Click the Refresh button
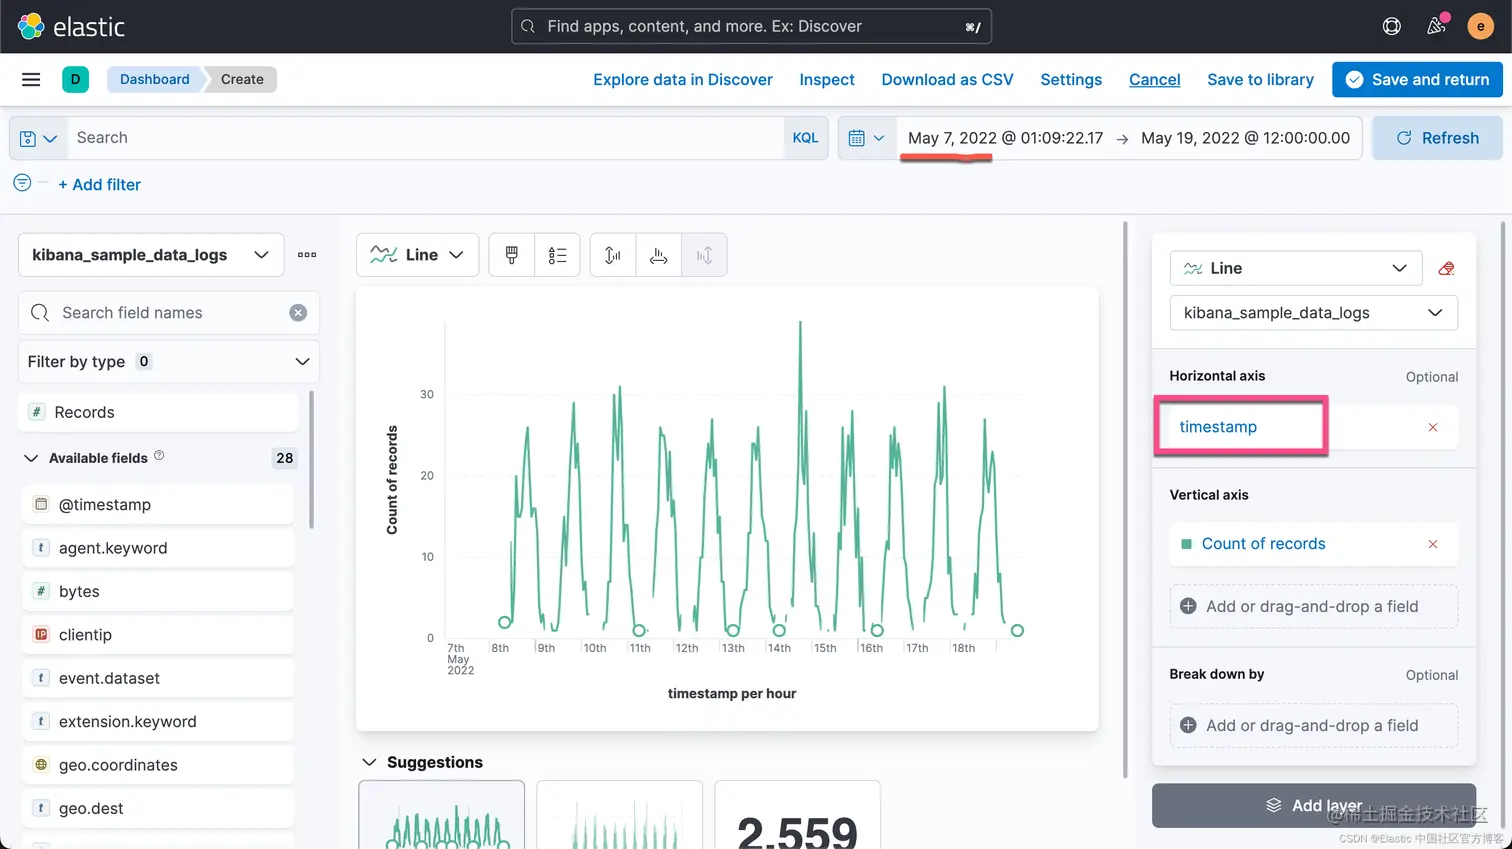 pyautogui.click(x=1437, y=138)
